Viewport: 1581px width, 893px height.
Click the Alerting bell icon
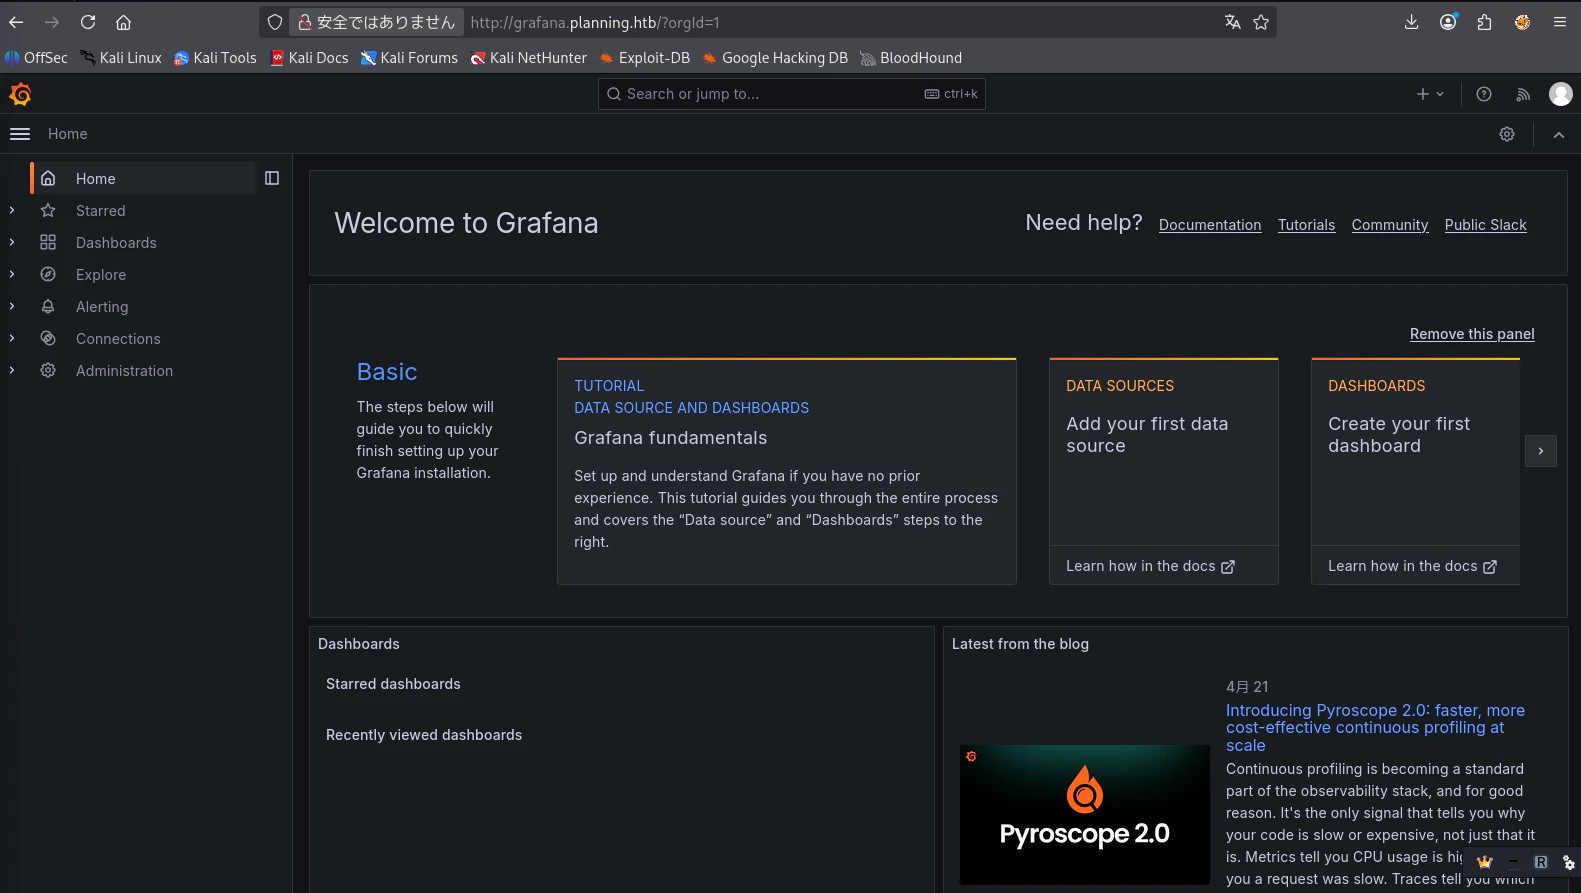pyautogui.click(x=48, y=306)
